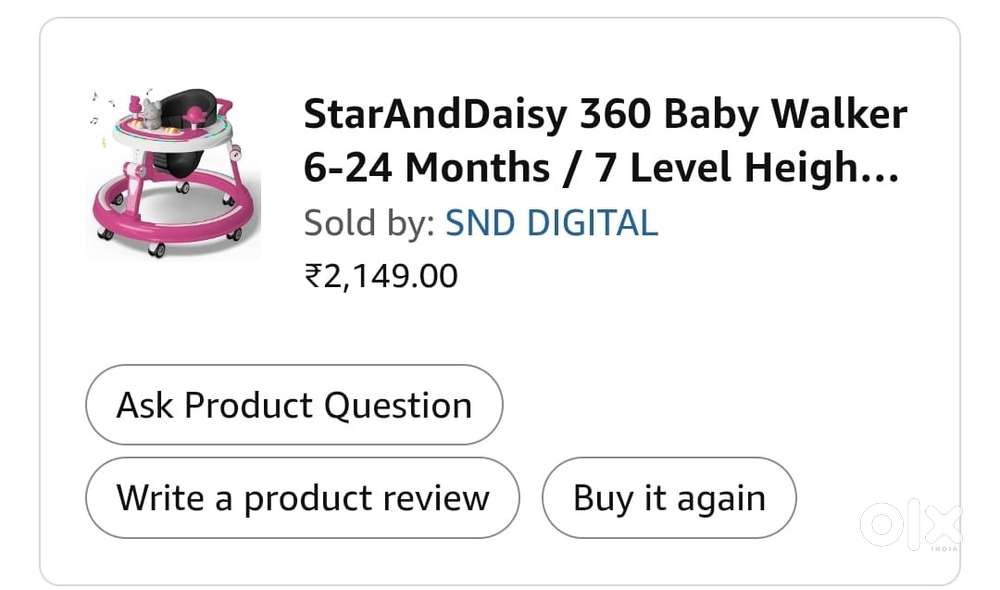
Task: Click the ₹2,149.00 price text
Action: 381,275
